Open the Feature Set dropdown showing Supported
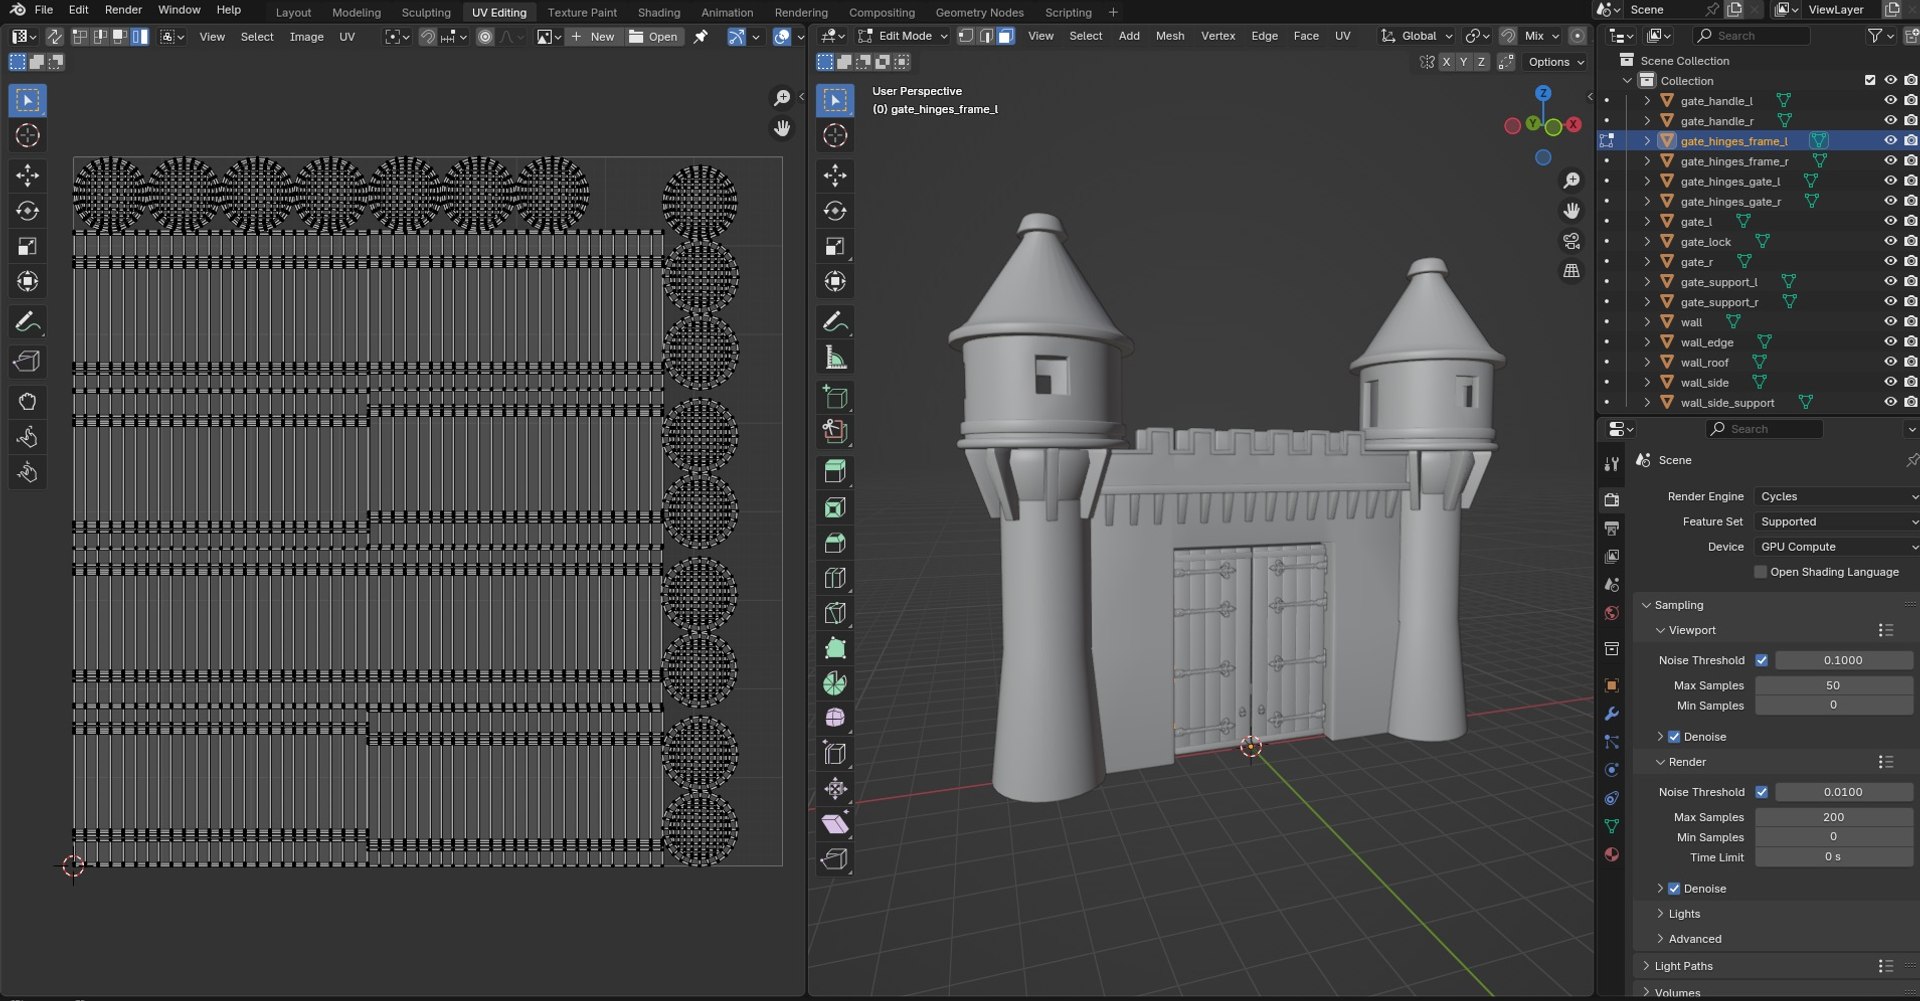The image size is (1920, 1001). (x=1837, y=522)
